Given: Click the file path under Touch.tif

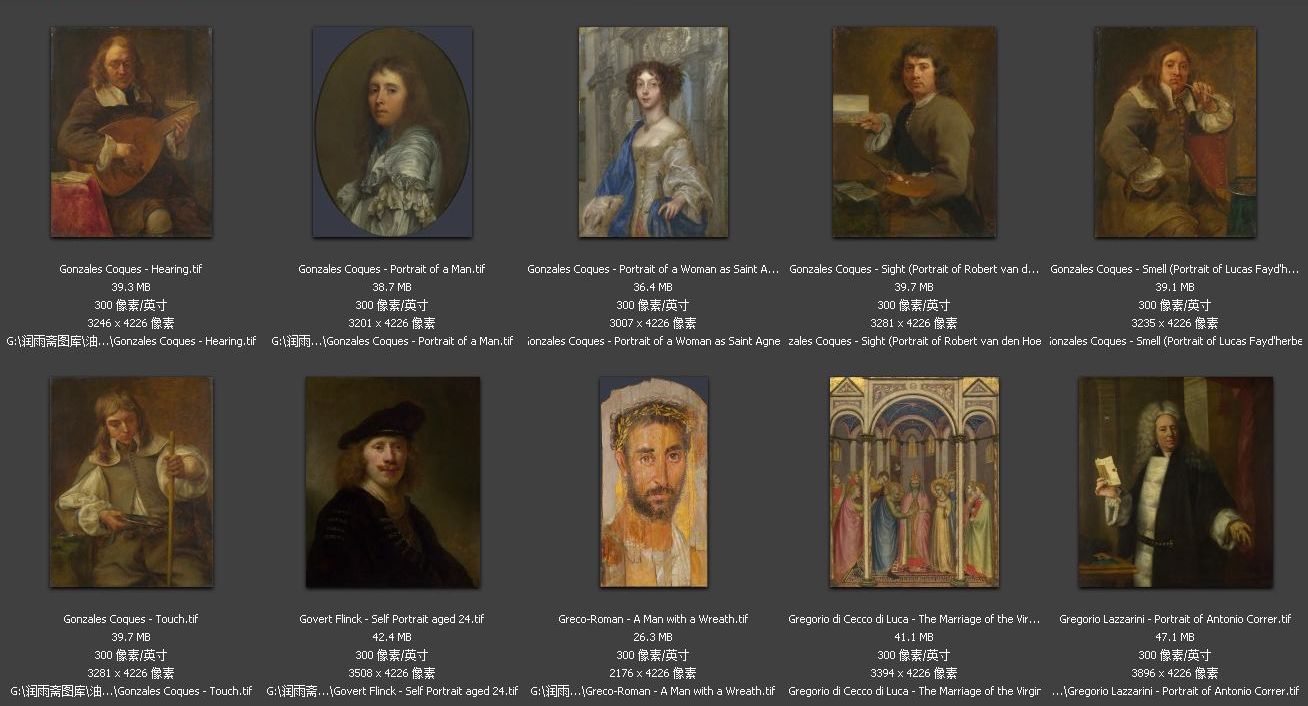Looking at the screenshot, I should tap(131, 691).
